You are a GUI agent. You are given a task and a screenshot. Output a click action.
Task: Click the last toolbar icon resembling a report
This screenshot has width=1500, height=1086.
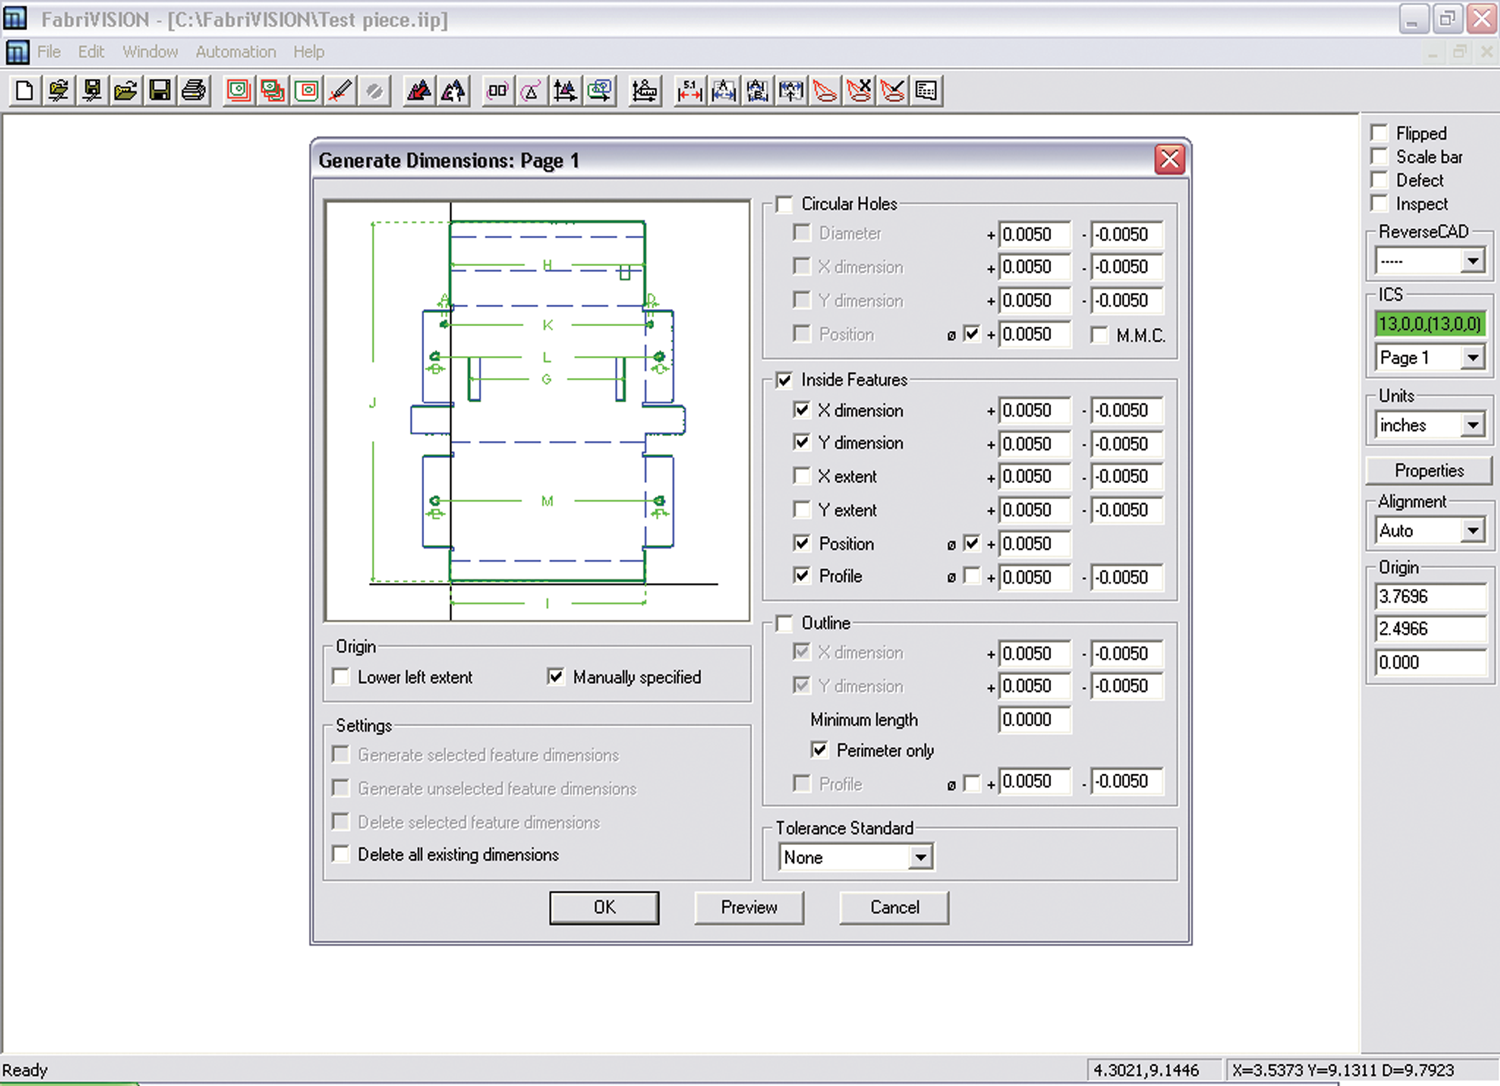click(927, 91)
